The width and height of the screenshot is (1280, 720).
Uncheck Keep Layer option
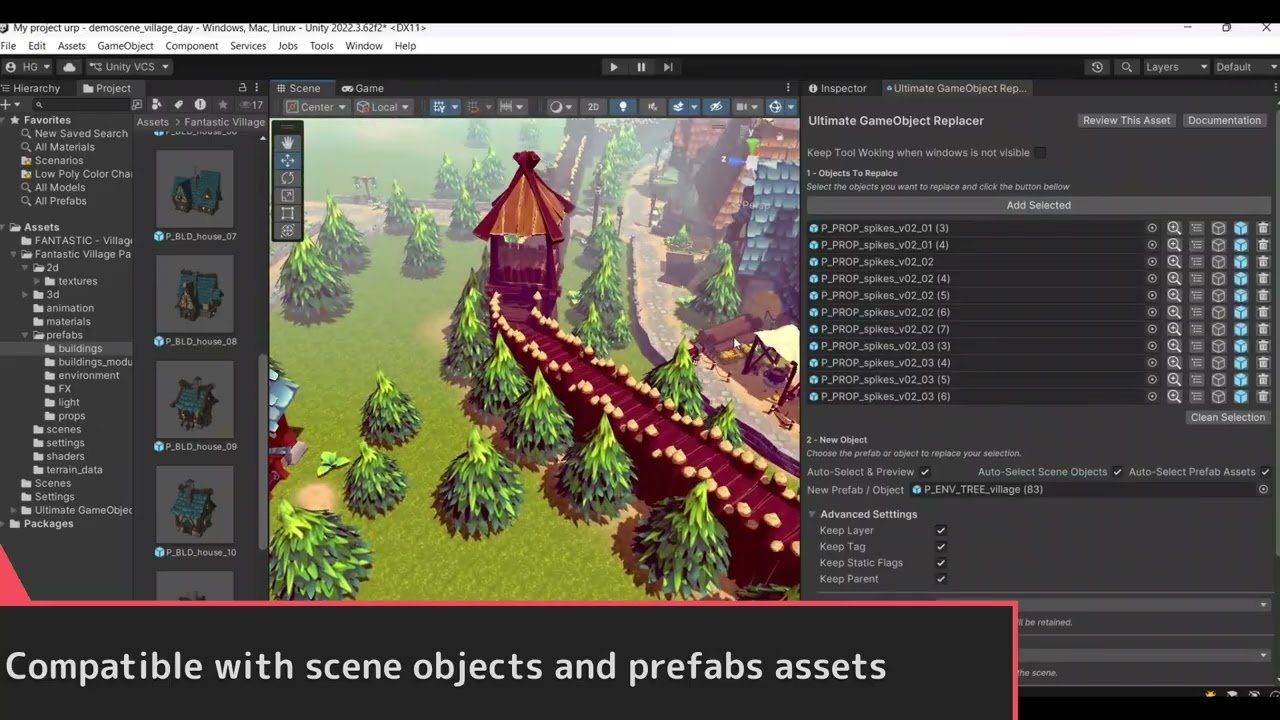click(x=941, y=531)
